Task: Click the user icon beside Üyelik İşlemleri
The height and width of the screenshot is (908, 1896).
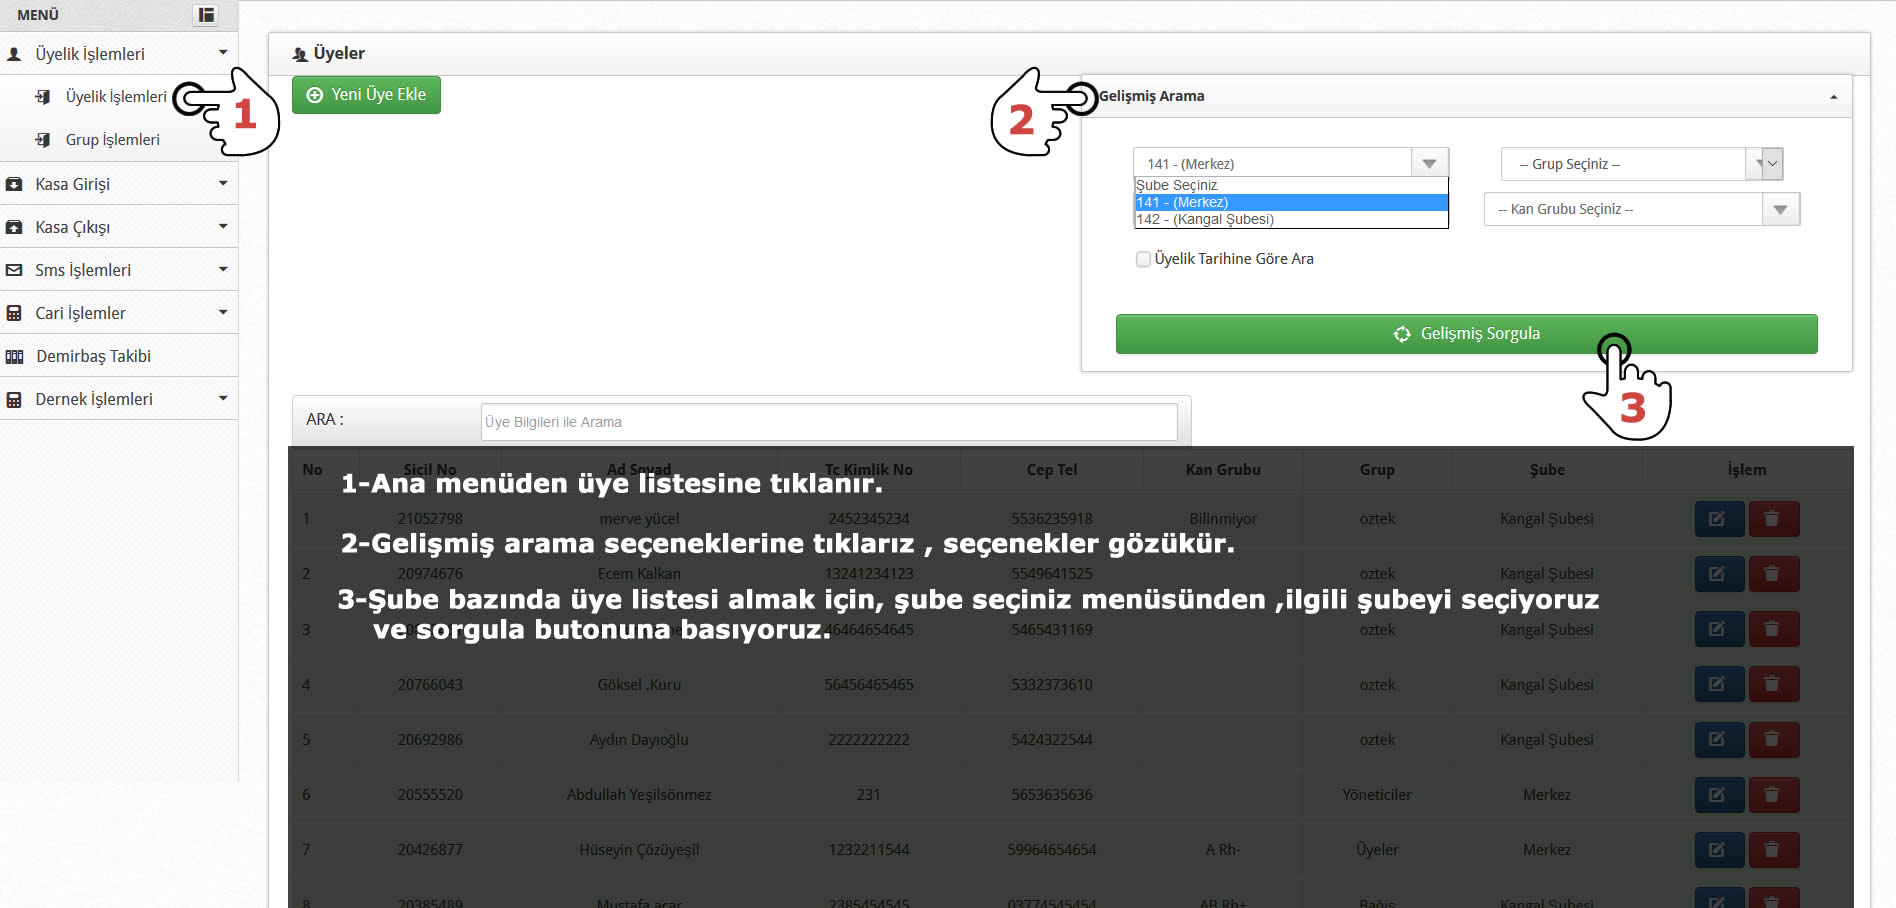Action: coord(14,54)
